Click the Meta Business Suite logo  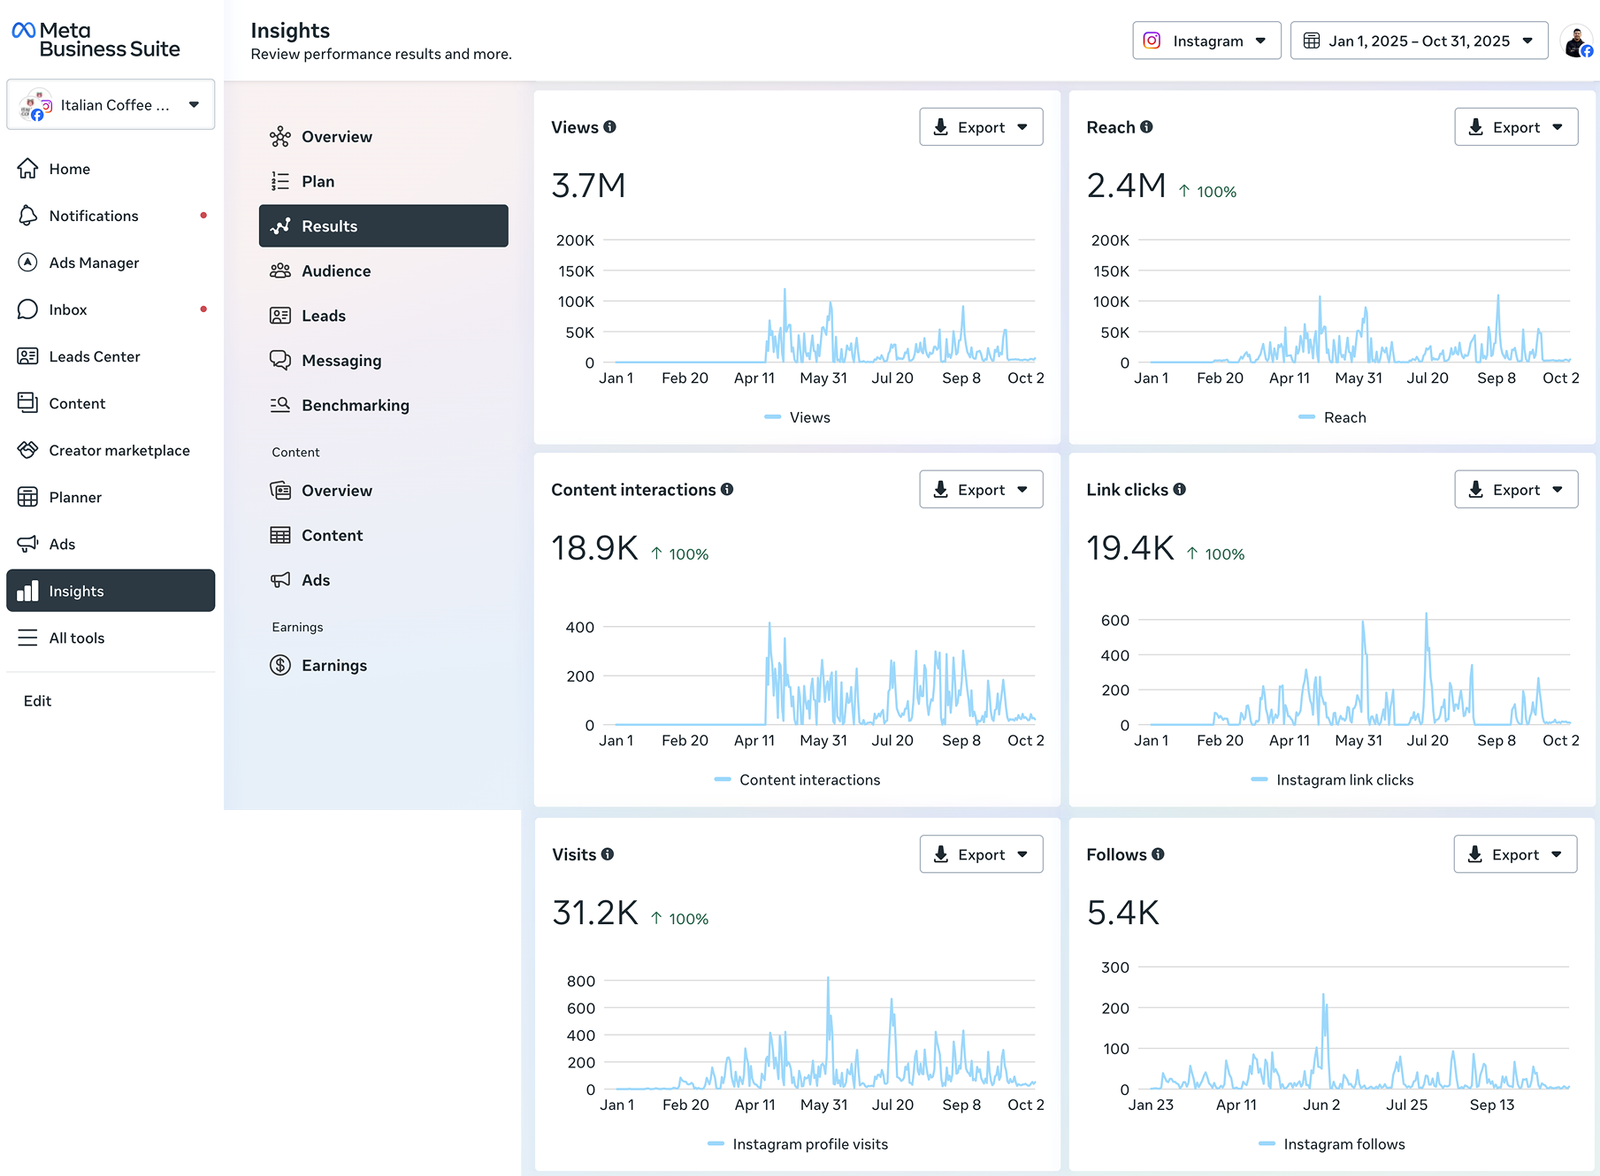pyautogui.click(x=96, y=40)
